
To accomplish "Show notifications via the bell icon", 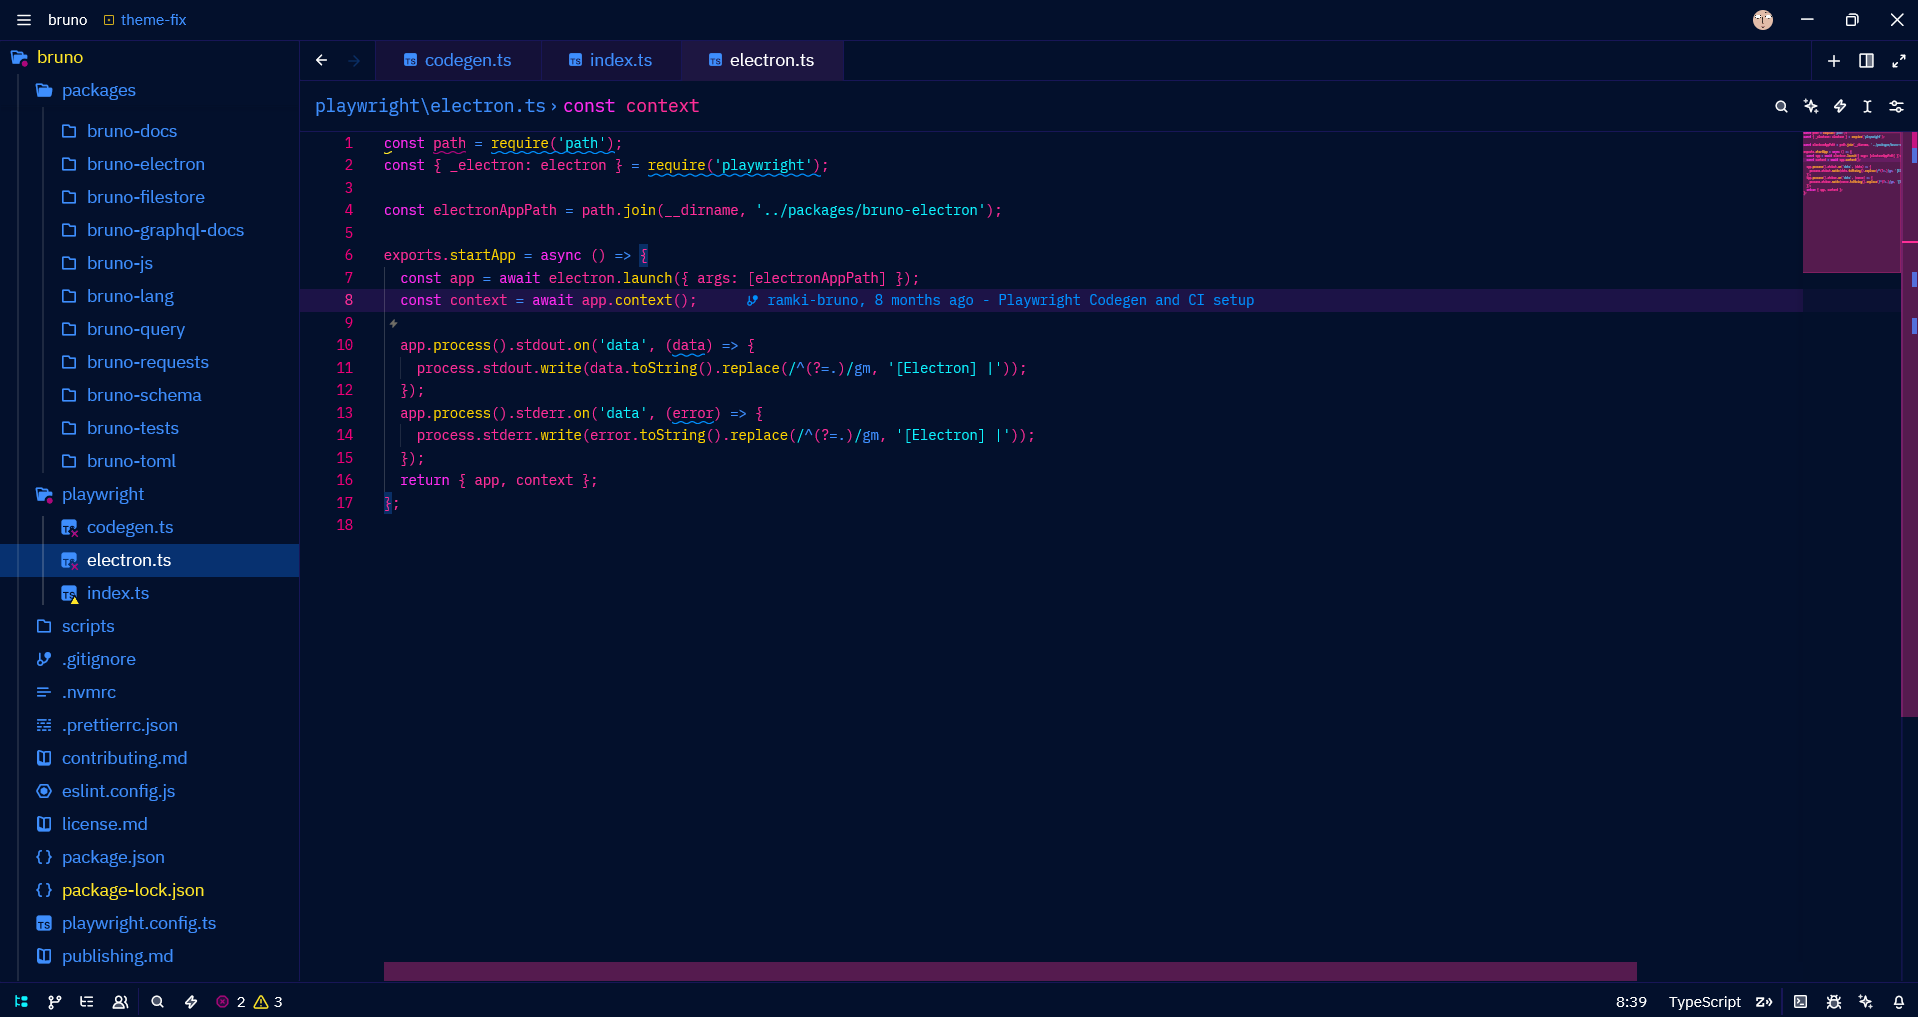I will point(1899,1002).
